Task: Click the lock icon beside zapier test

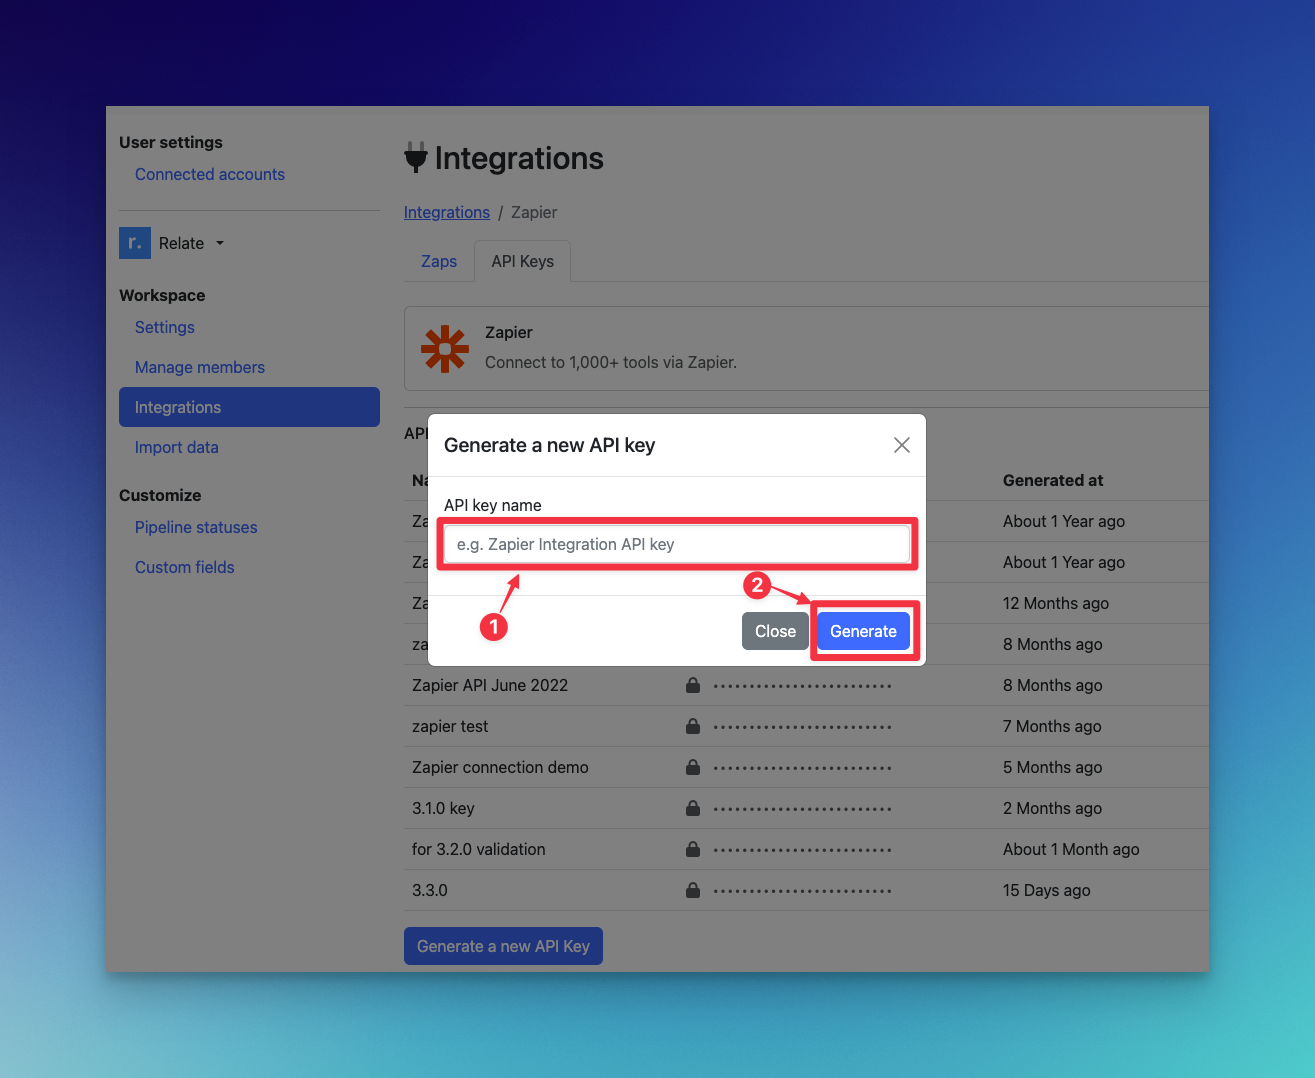Action: (693, 726)
